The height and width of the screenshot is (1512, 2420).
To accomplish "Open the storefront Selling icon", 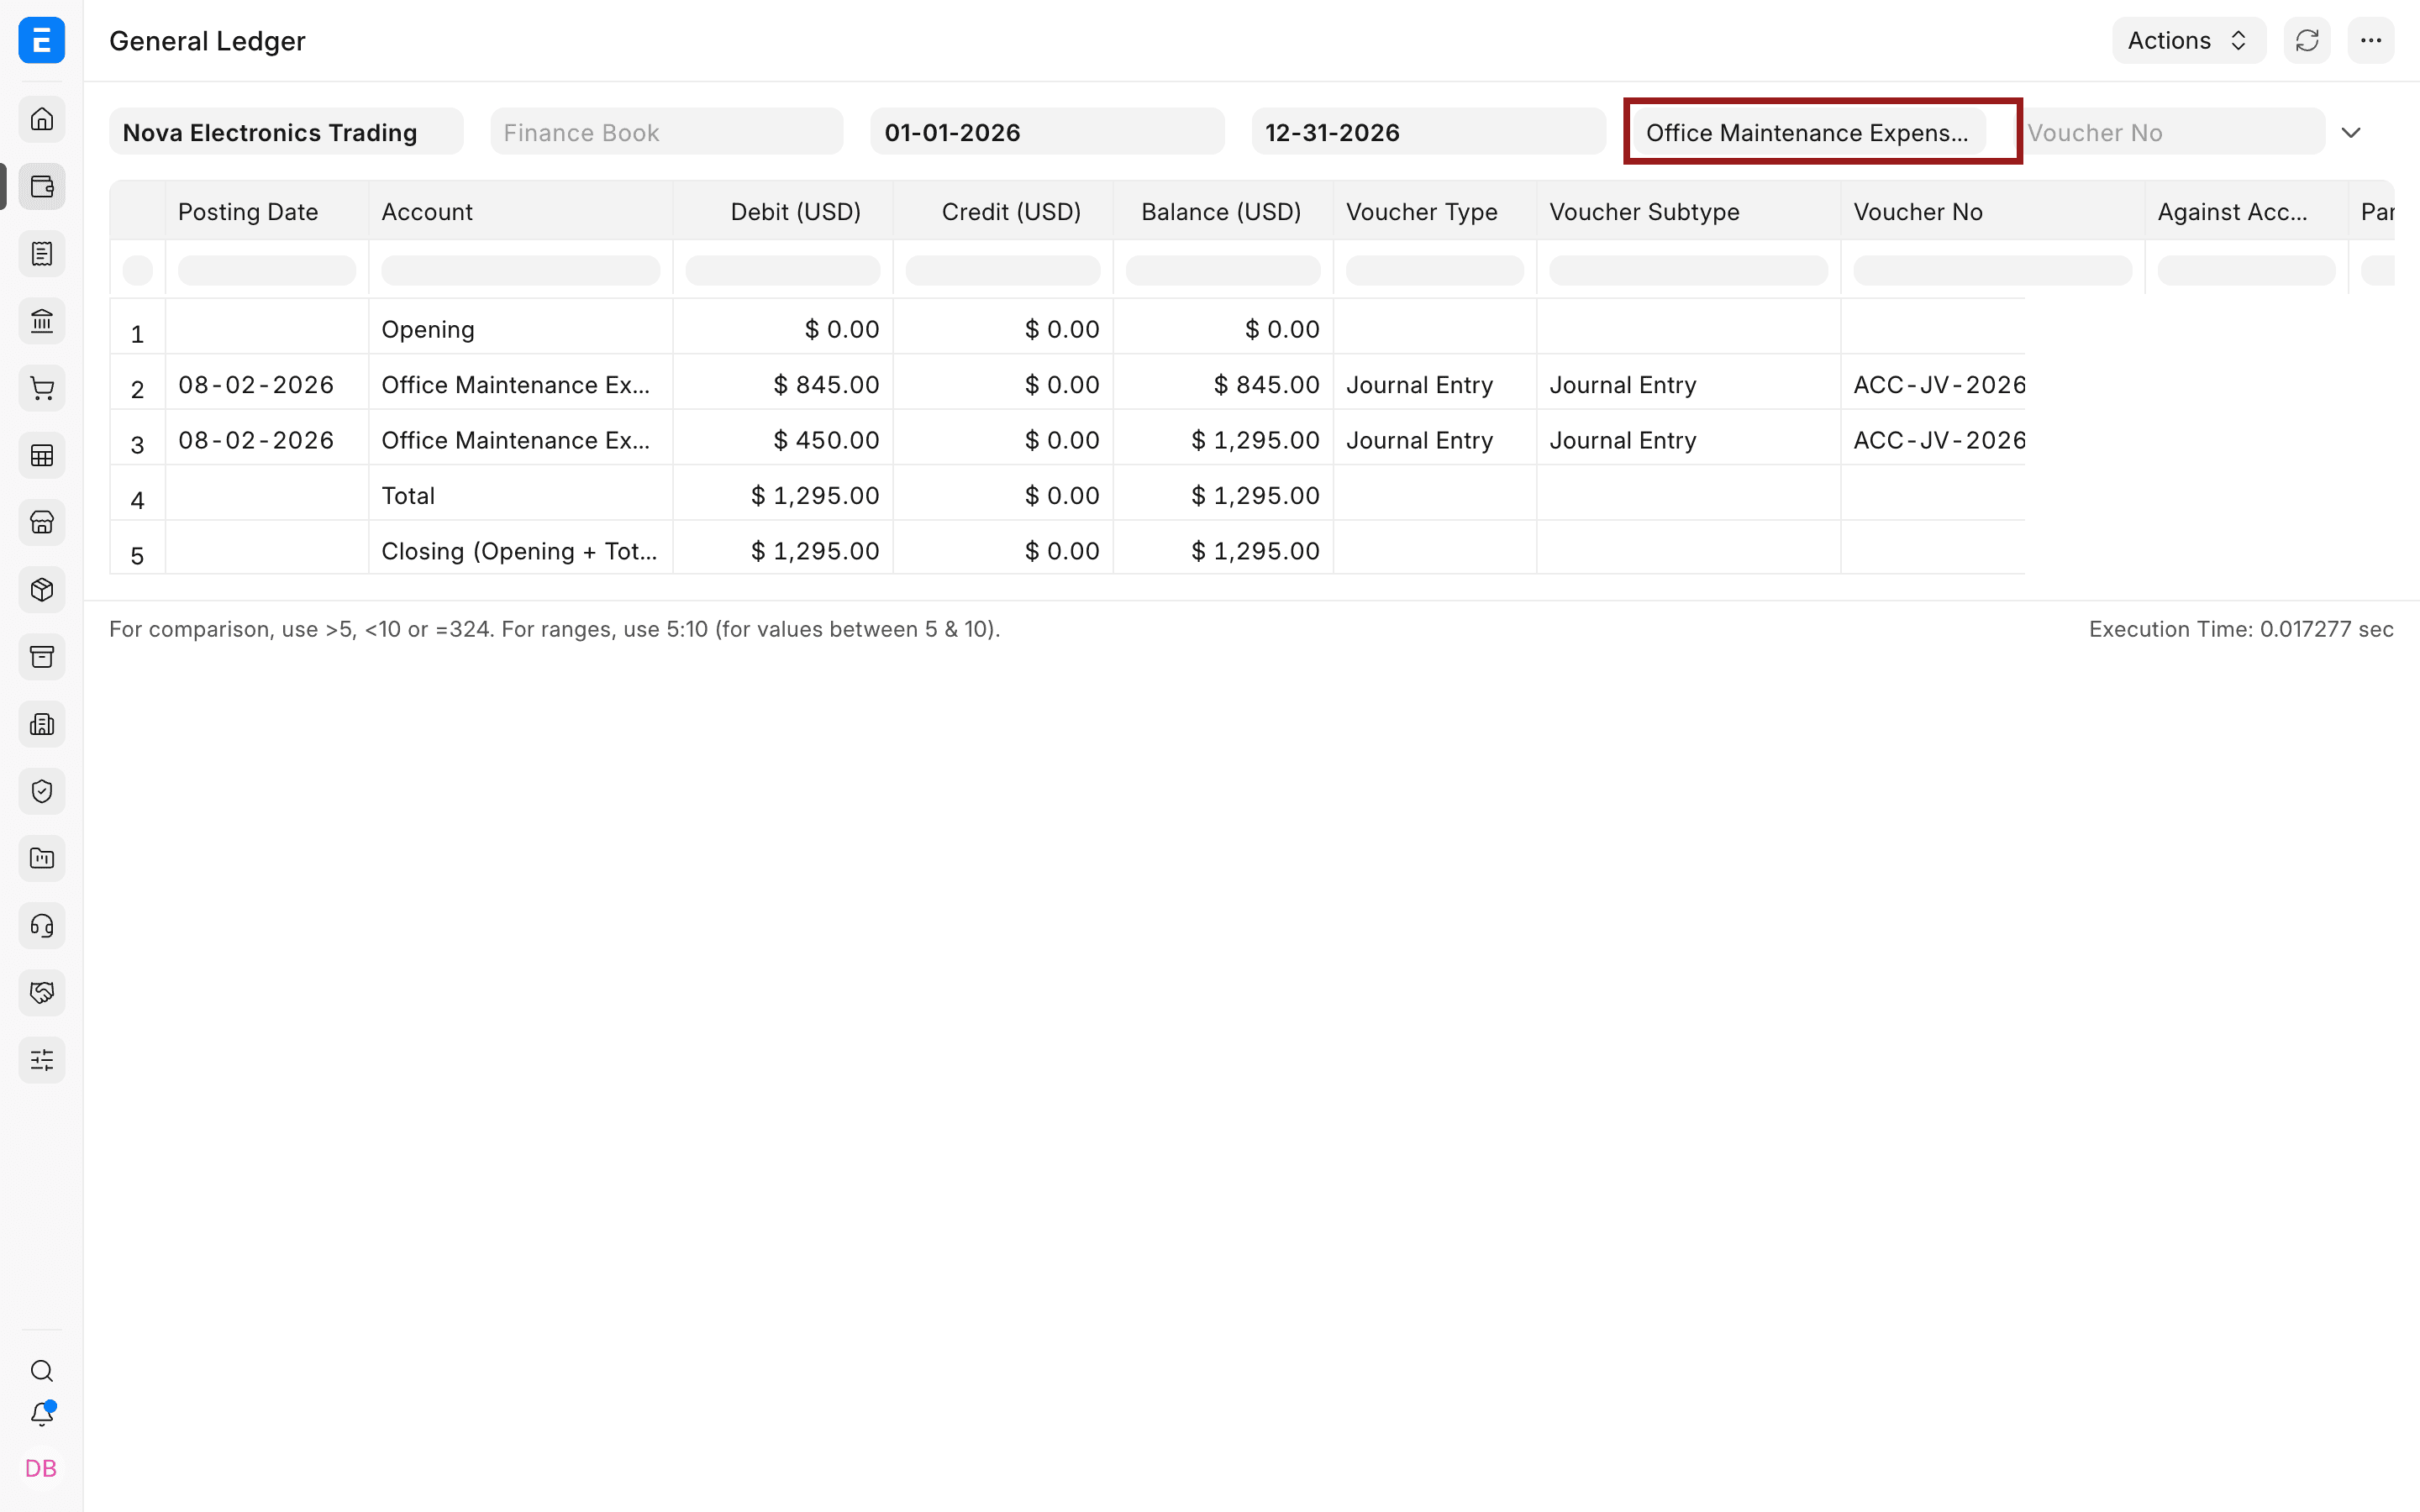I will (42, 523).
